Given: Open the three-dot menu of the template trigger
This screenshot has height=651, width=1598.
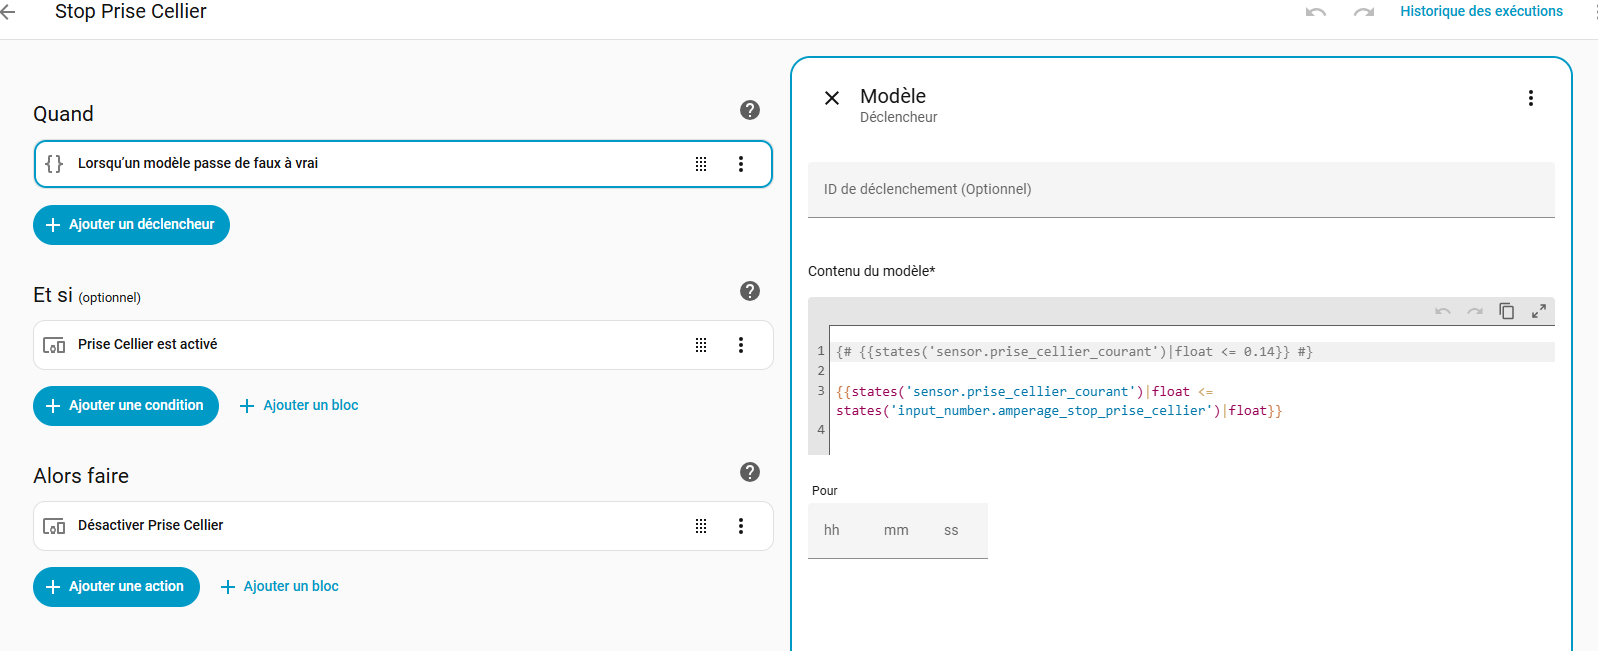Looking at the screenshot, I should click(x=740, y=164).
